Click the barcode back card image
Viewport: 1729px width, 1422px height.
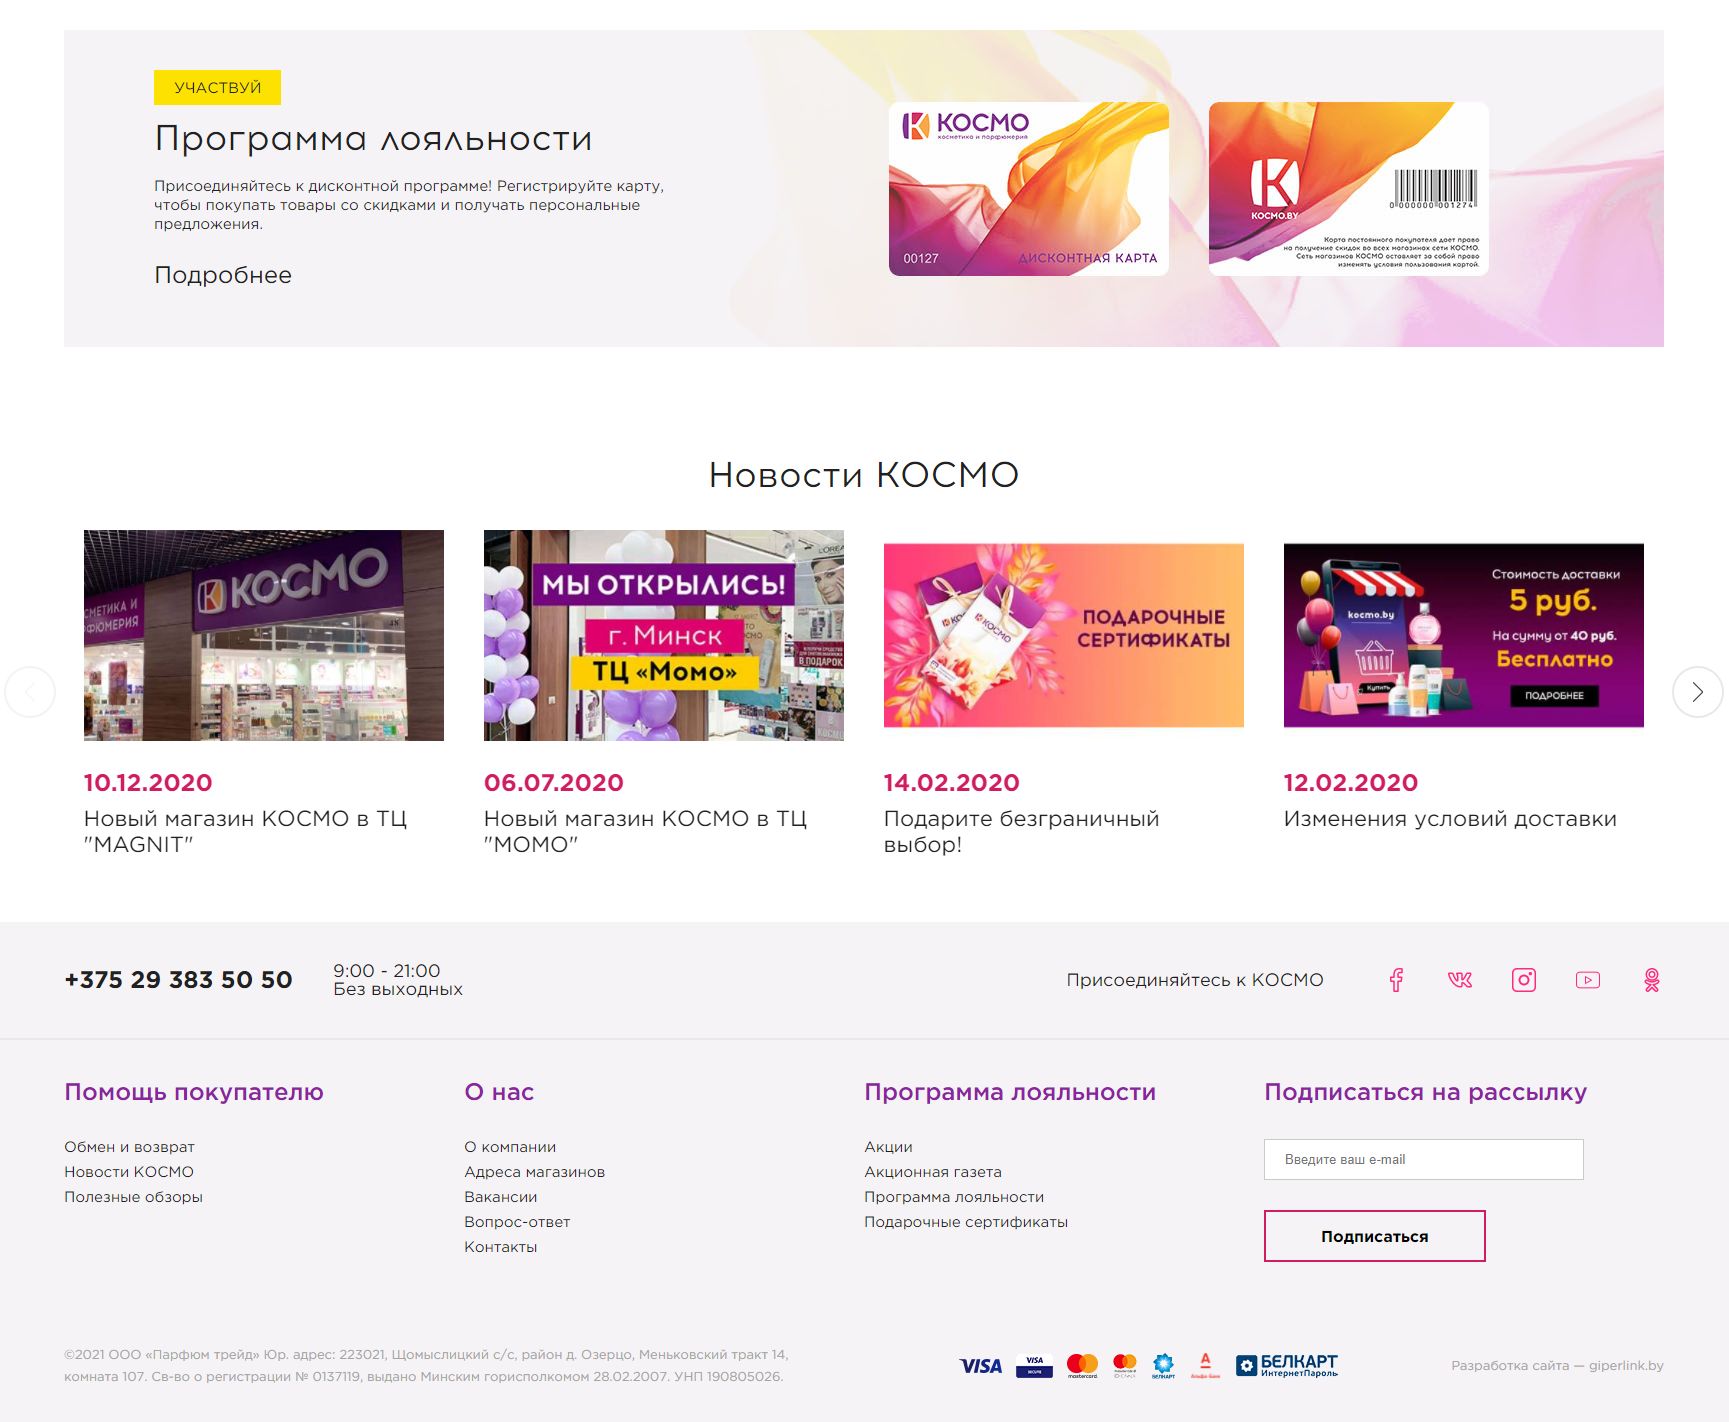pos(1348,189)
